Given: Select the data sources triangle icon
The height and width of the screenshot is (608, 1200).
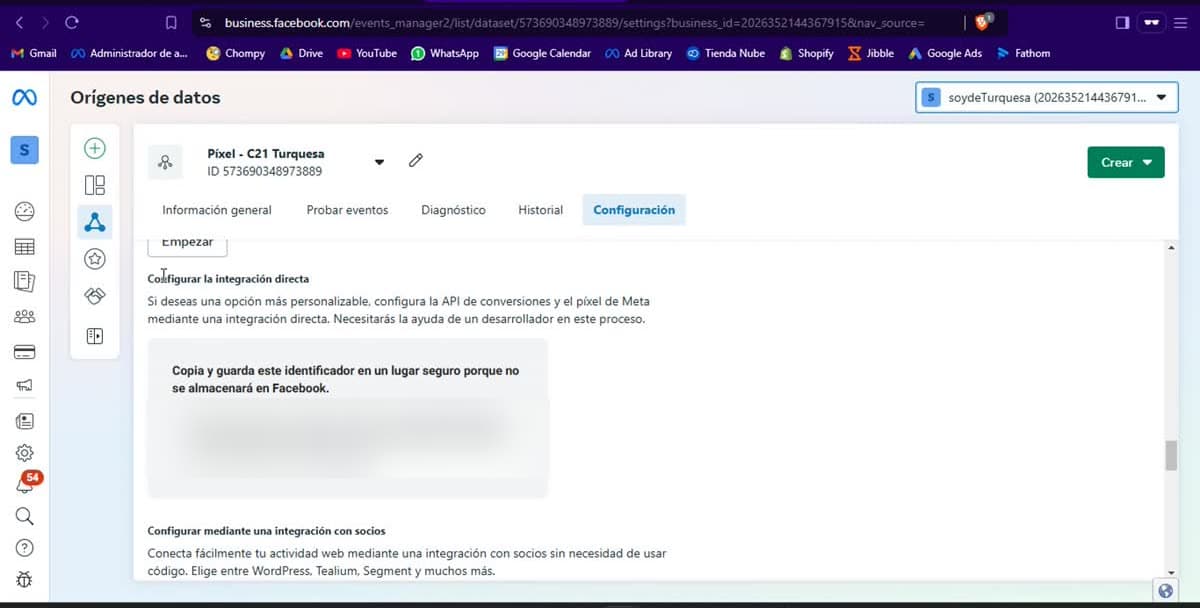Looking at the screenshot, I should pyautogui.click(x=95, y=221).
